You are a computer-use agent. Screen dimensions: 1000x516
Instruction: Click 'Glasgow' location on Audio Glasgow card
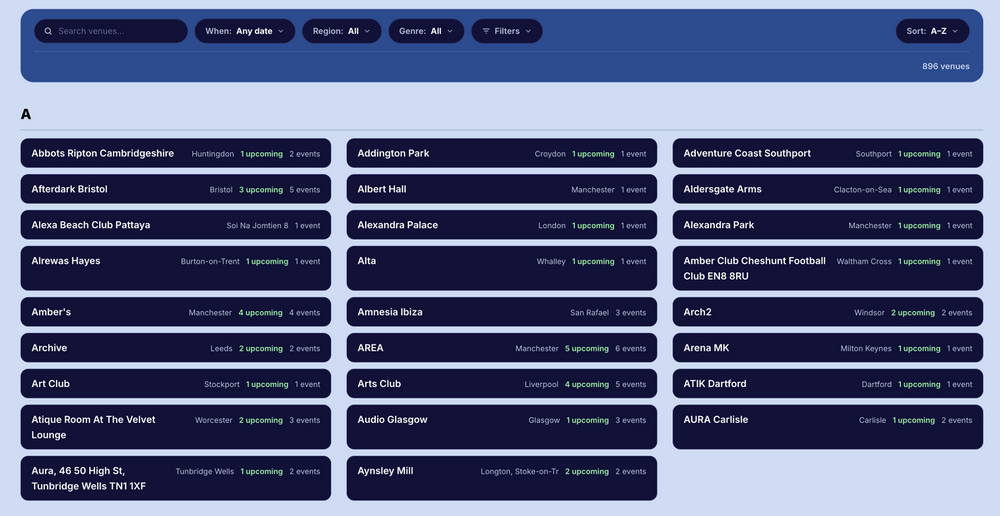[x=544, y=420]
